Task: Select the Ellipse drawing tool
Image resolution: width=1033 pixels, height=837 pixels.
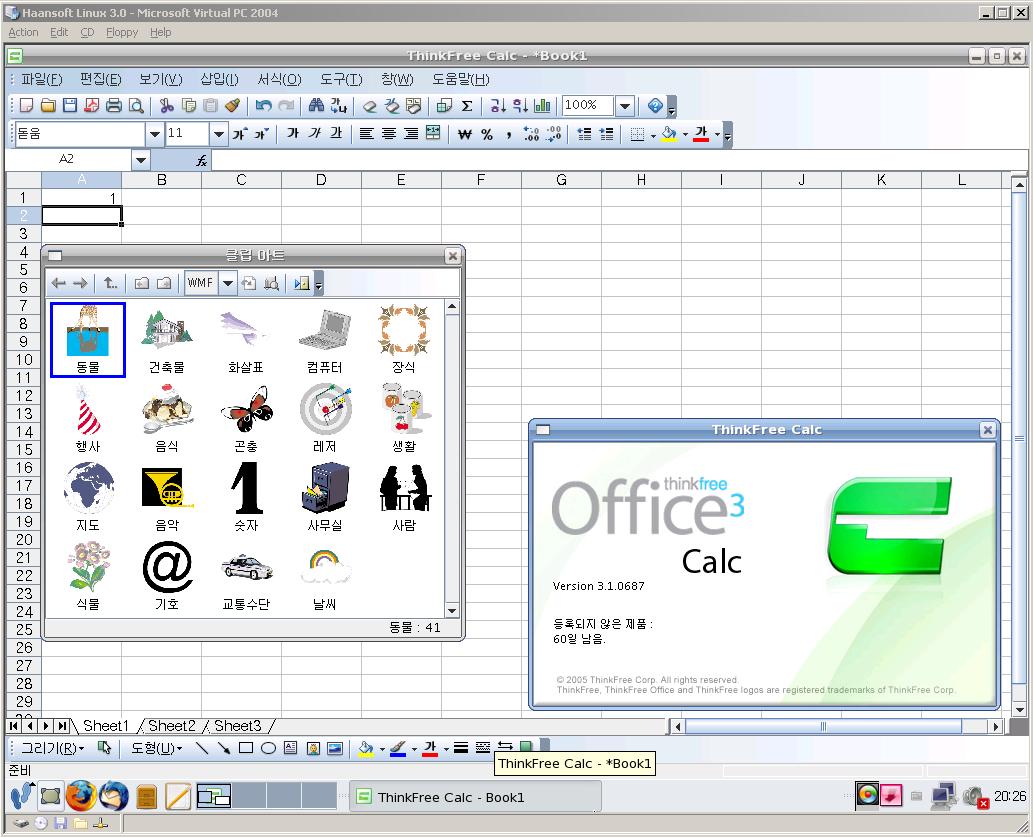Action: (268, 748)
